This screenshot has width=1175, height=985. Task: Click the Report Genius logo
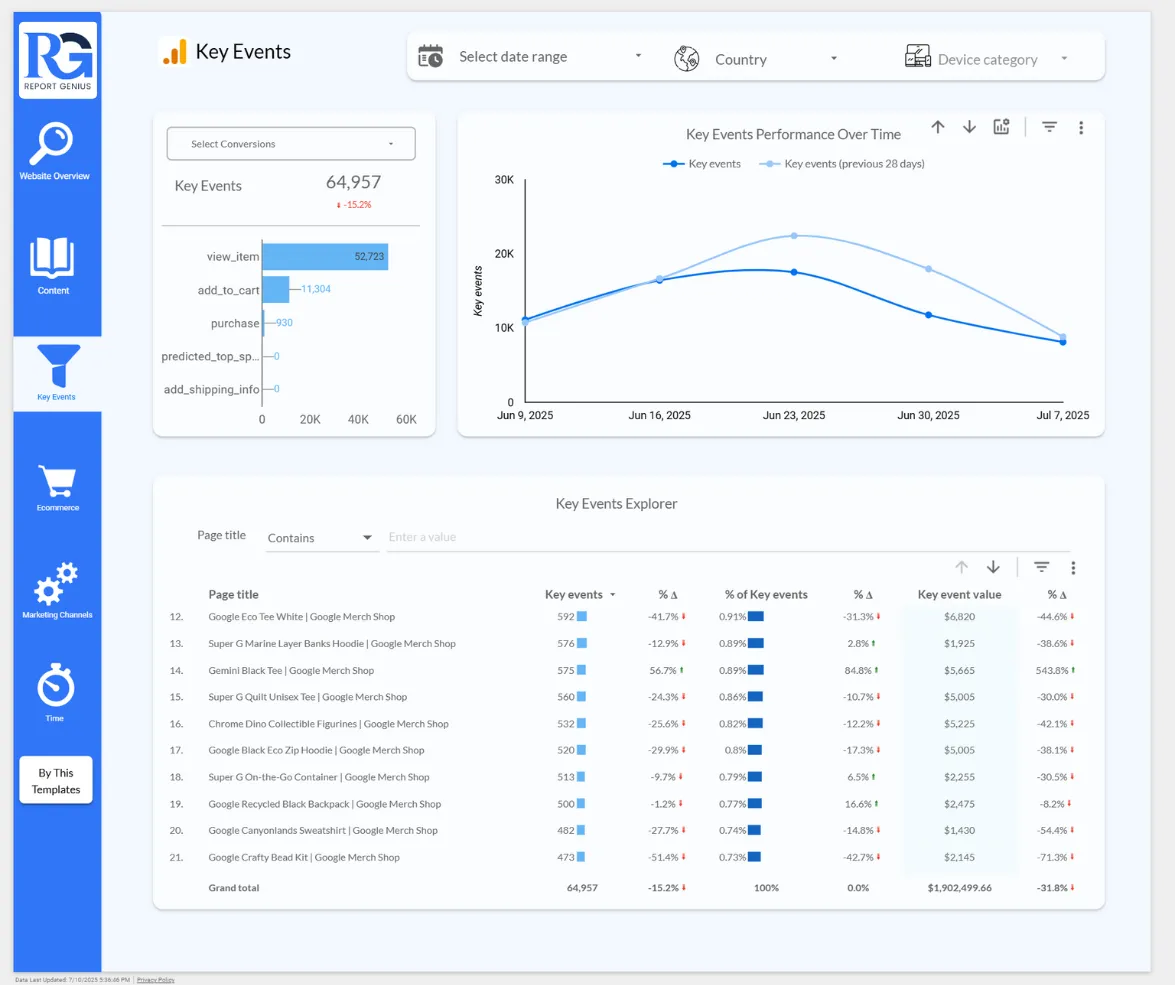[x=58, y=59]
